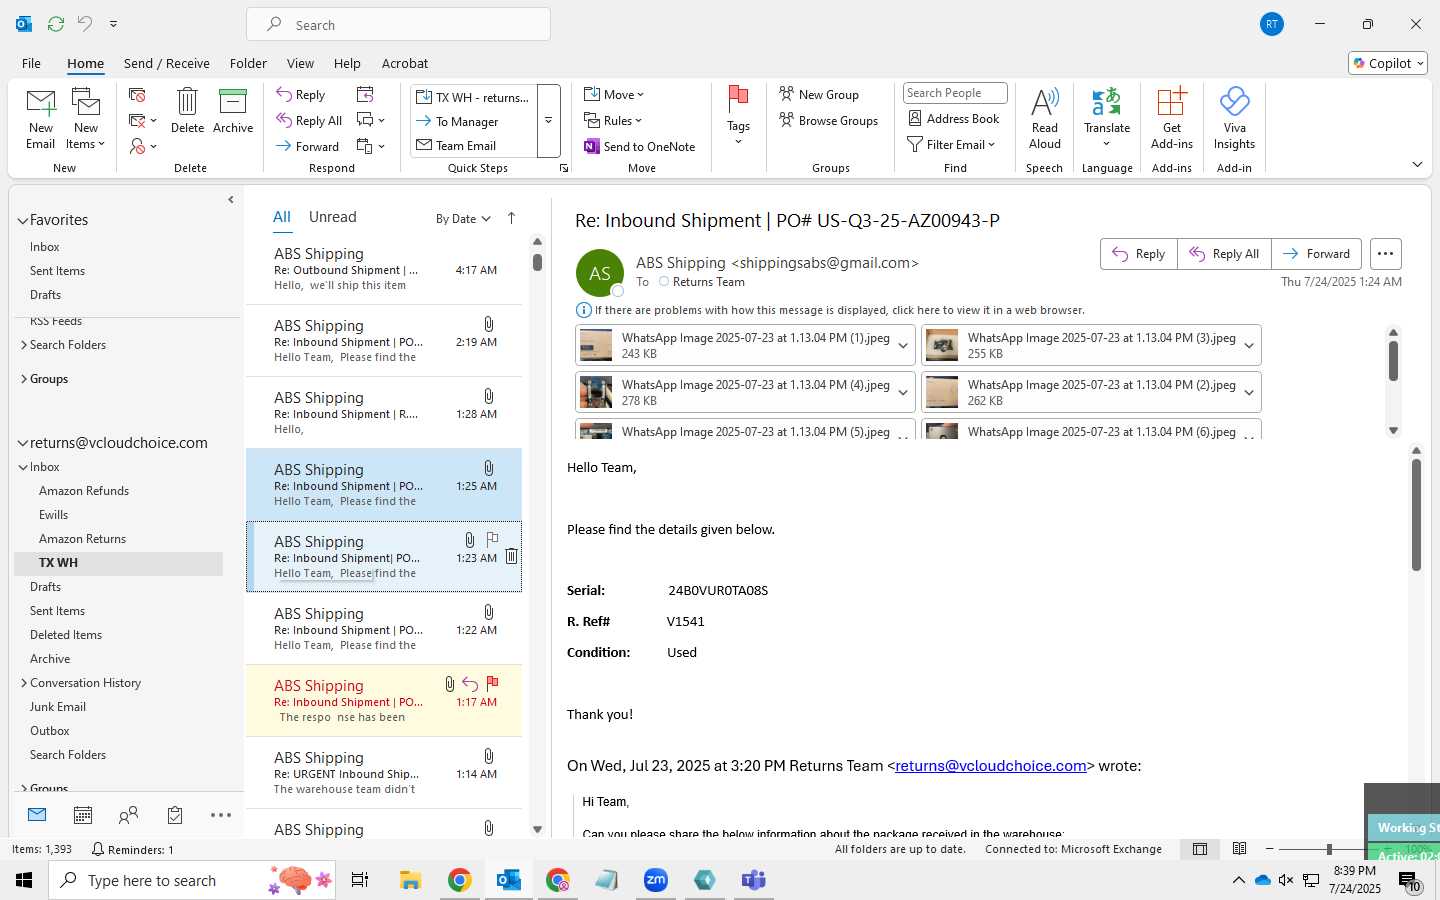Switch to Tasks view in navigation bar
The height and width of the screenshot is (900, 1440).
click(x=175, y=815)
